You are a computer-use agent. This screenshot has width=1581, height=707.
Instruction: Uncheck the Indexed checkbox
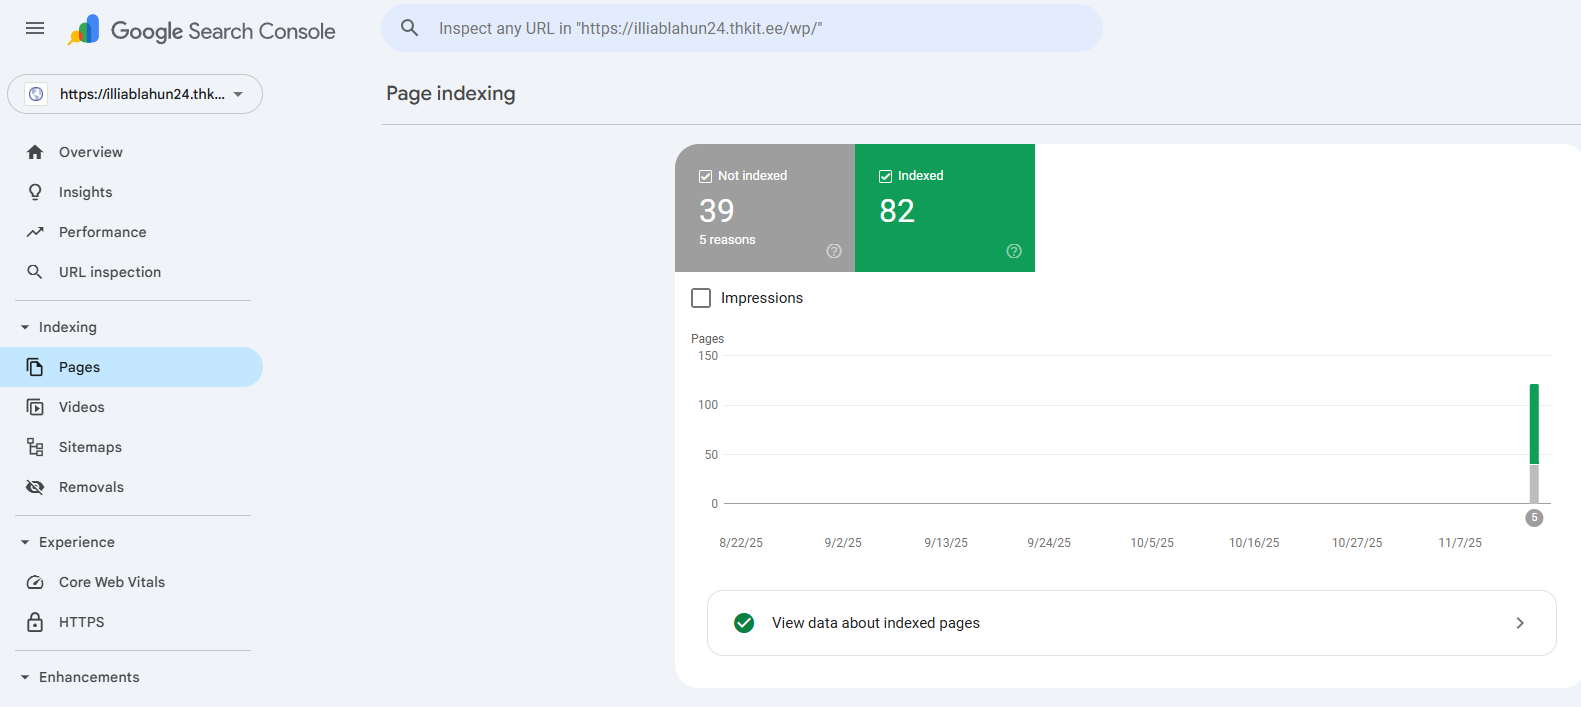[x=885, y=176]
